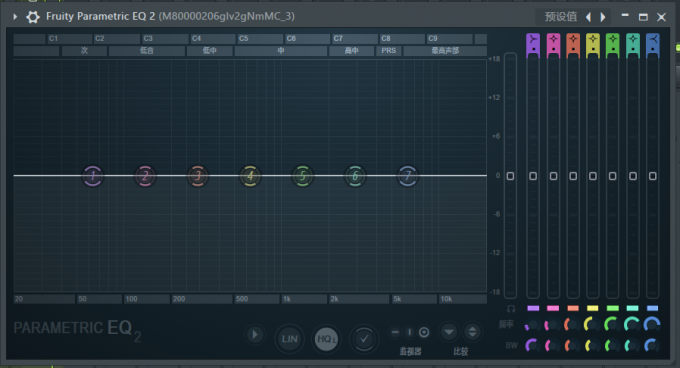Image resolution: width=680 pixels, height=368 pixels.
Task: Click band 2 node on the EQ curve
Action: click(145, 176)
